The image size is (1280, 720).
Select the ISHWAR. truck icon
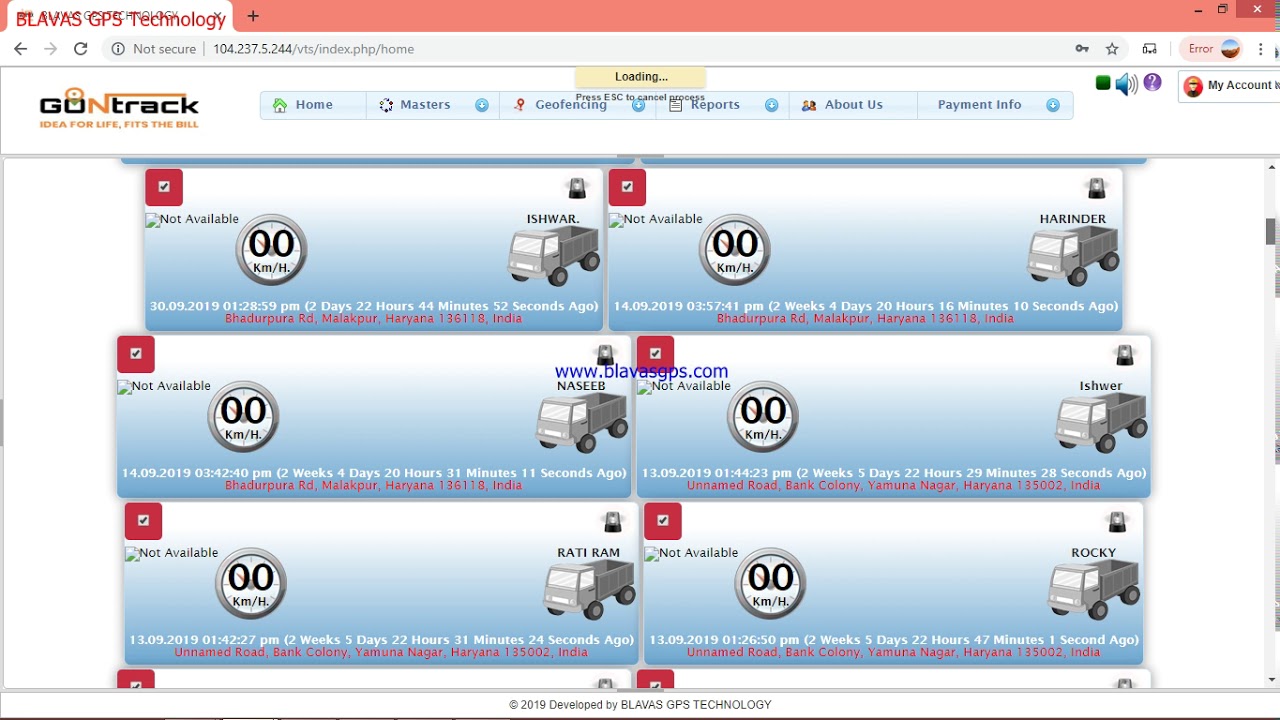click(x=553, y=256)
